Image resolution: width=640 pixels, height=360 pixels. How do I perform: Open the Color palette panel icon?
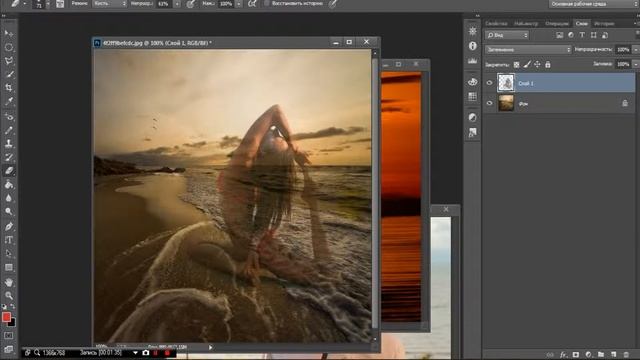pyautogui.click(x=473, y=82)
